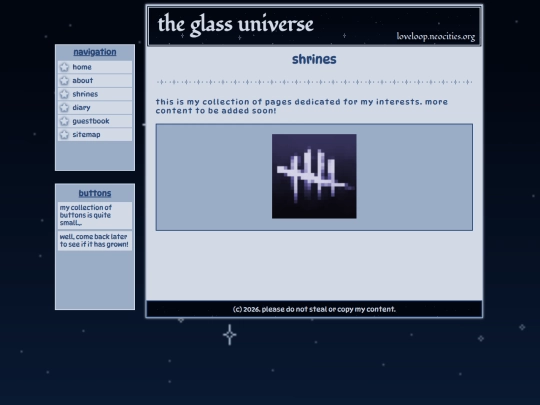Click the (c) 2026 copyright footer text
The height and width of the screenshot is (405, 540).
pos(314,309)
